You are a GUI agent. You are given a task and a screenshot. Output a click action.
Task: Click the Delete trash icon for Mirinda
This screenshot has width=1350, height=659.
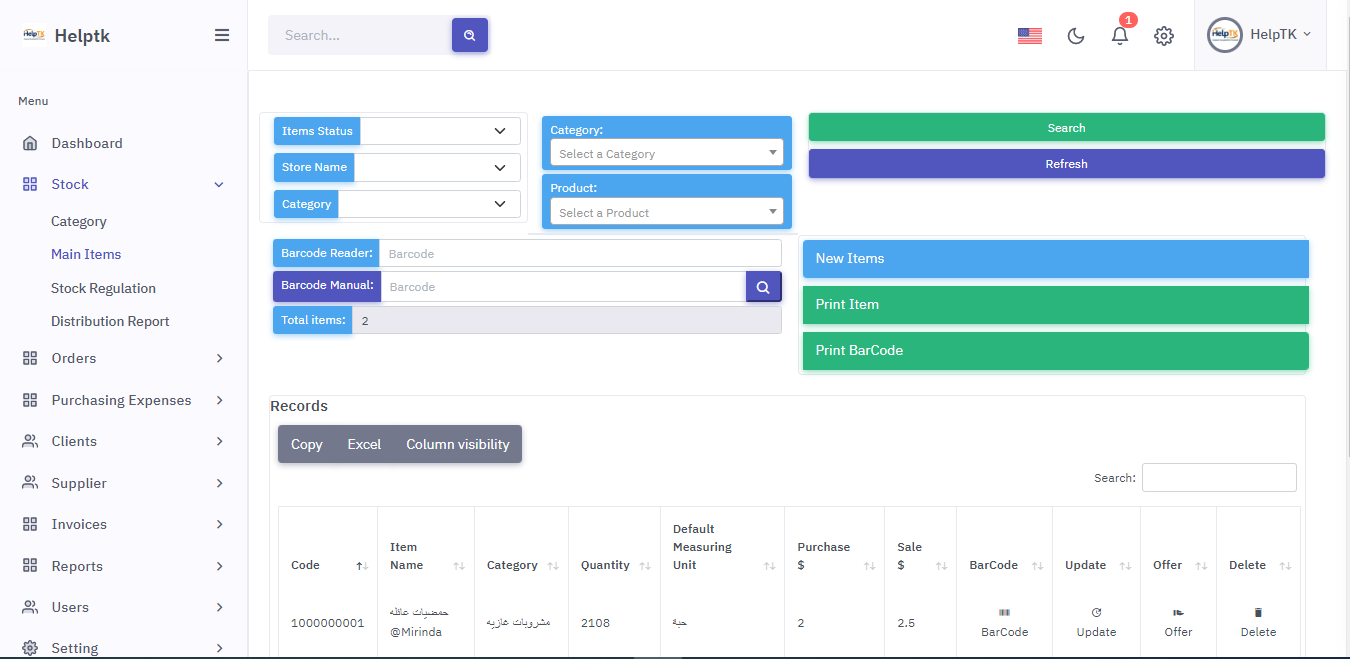(x=1258, y=613)
